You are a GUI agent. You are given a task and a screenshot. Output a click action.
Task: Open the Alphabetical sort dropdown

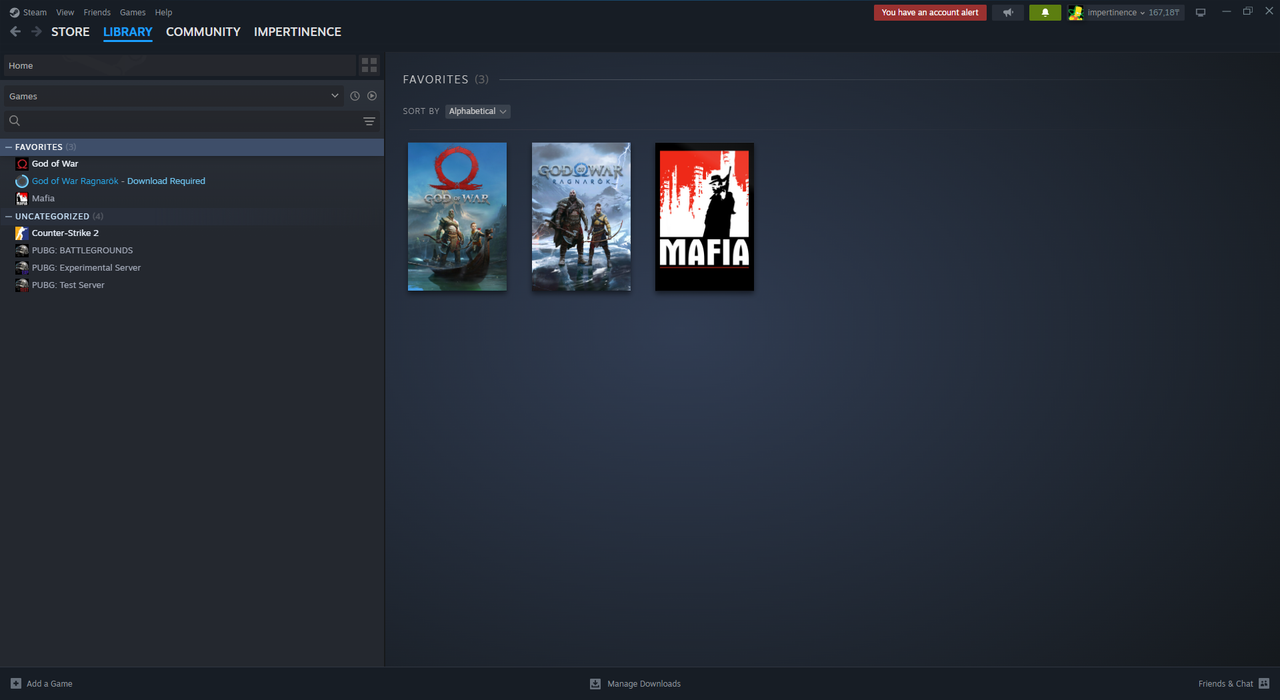[478, 111]
